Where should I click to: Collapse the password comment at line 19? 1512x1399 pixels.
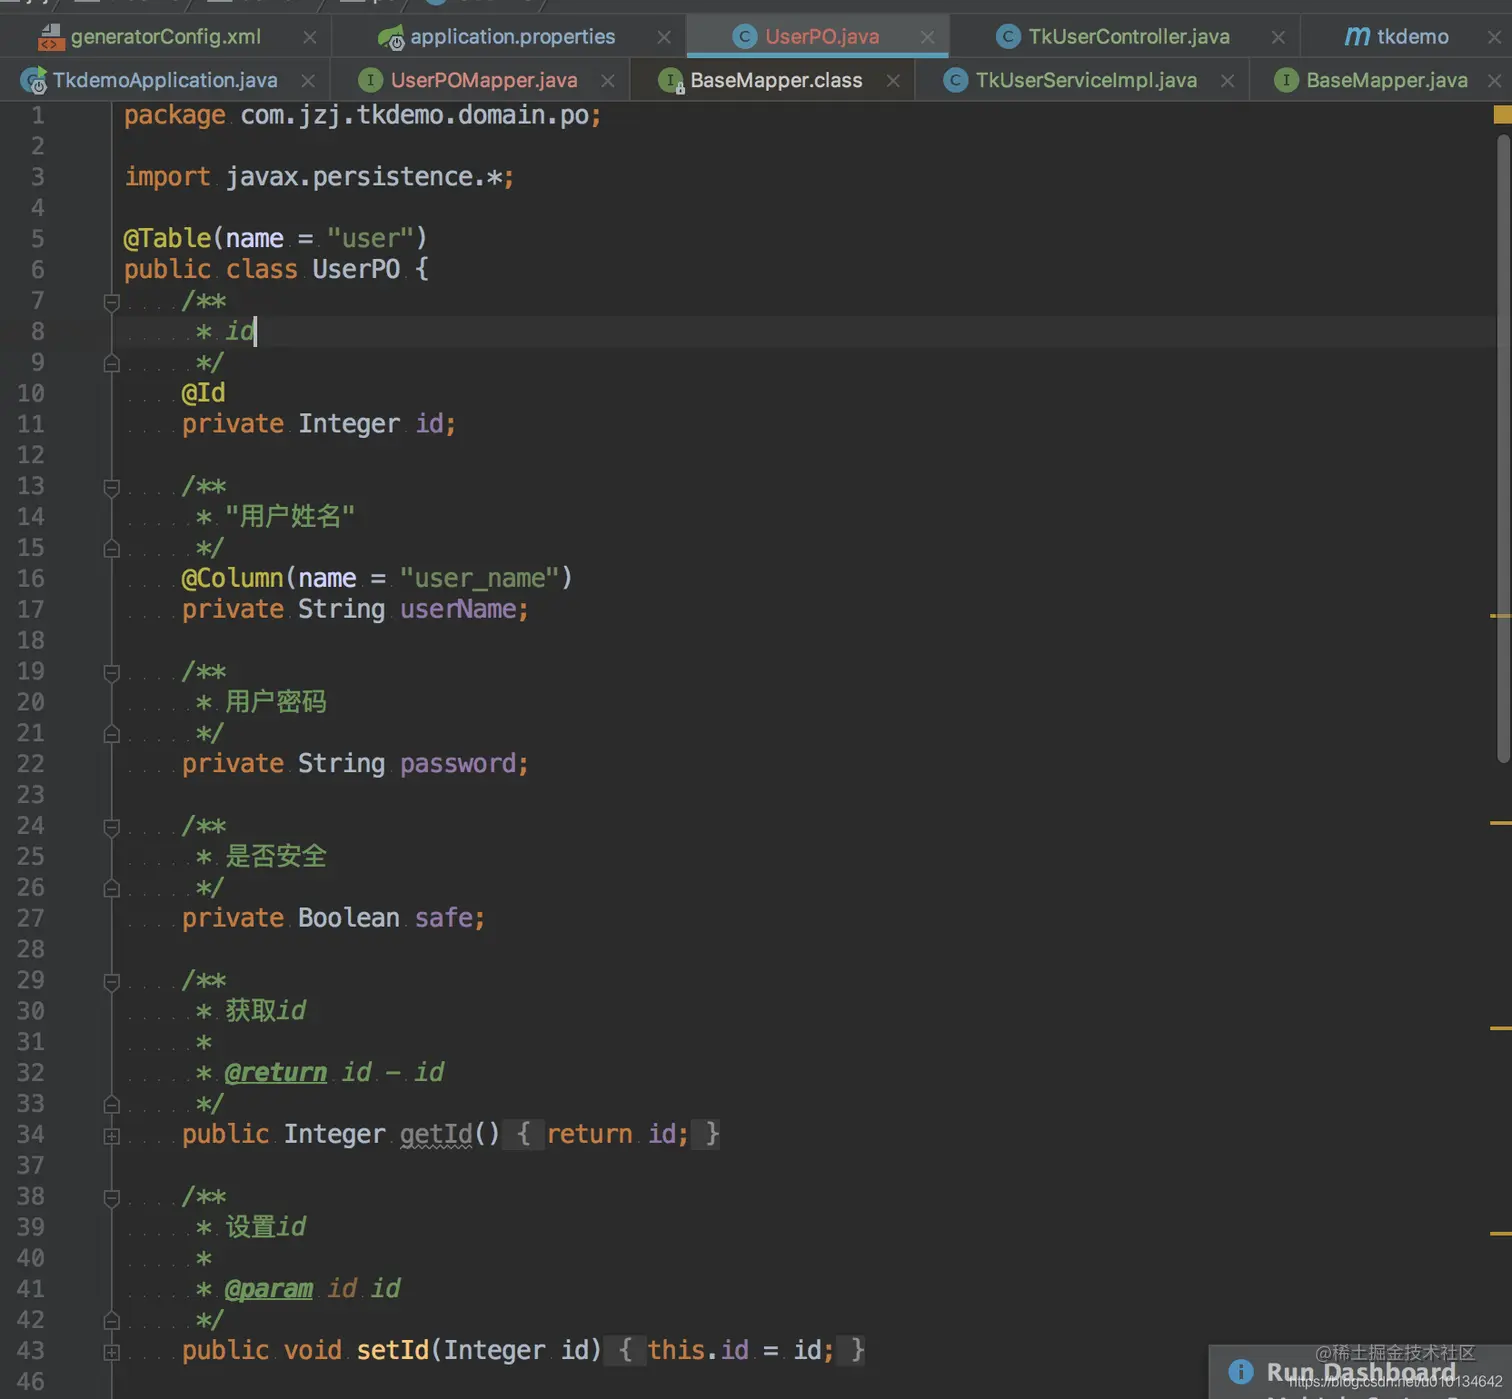click(112, 672)
